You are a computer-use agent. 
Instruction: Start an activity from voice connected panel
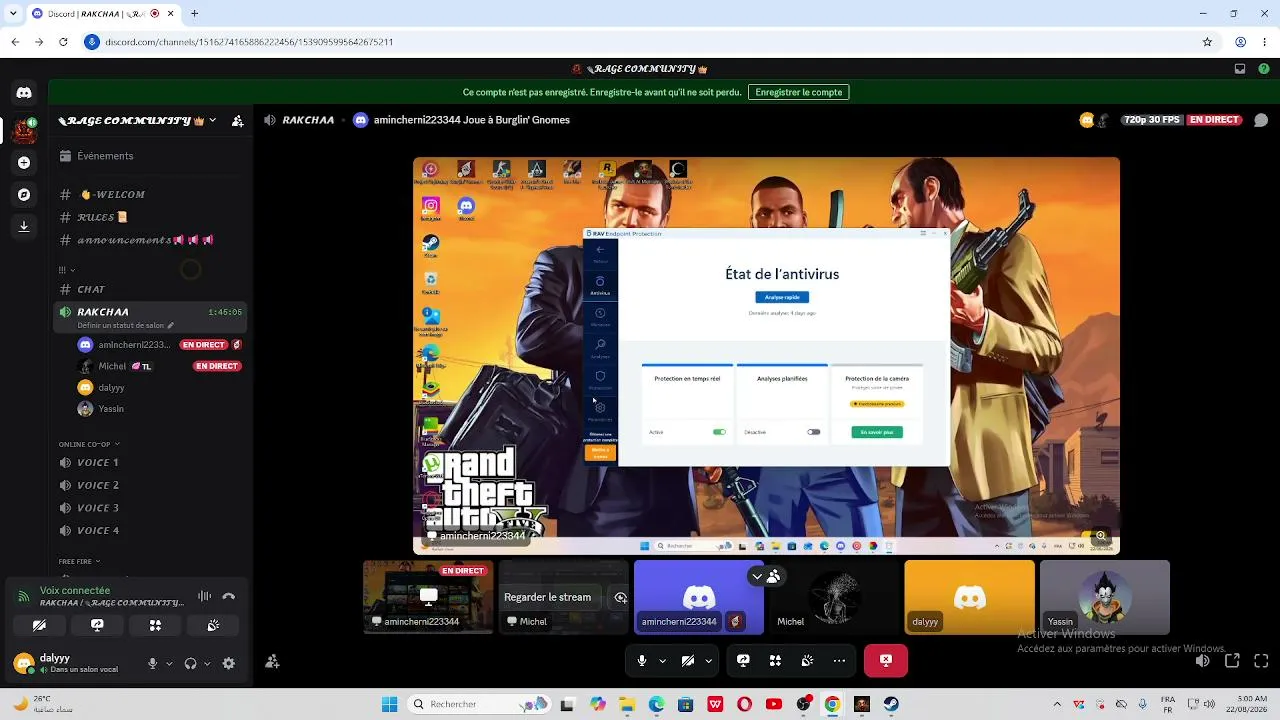[155, 626]
